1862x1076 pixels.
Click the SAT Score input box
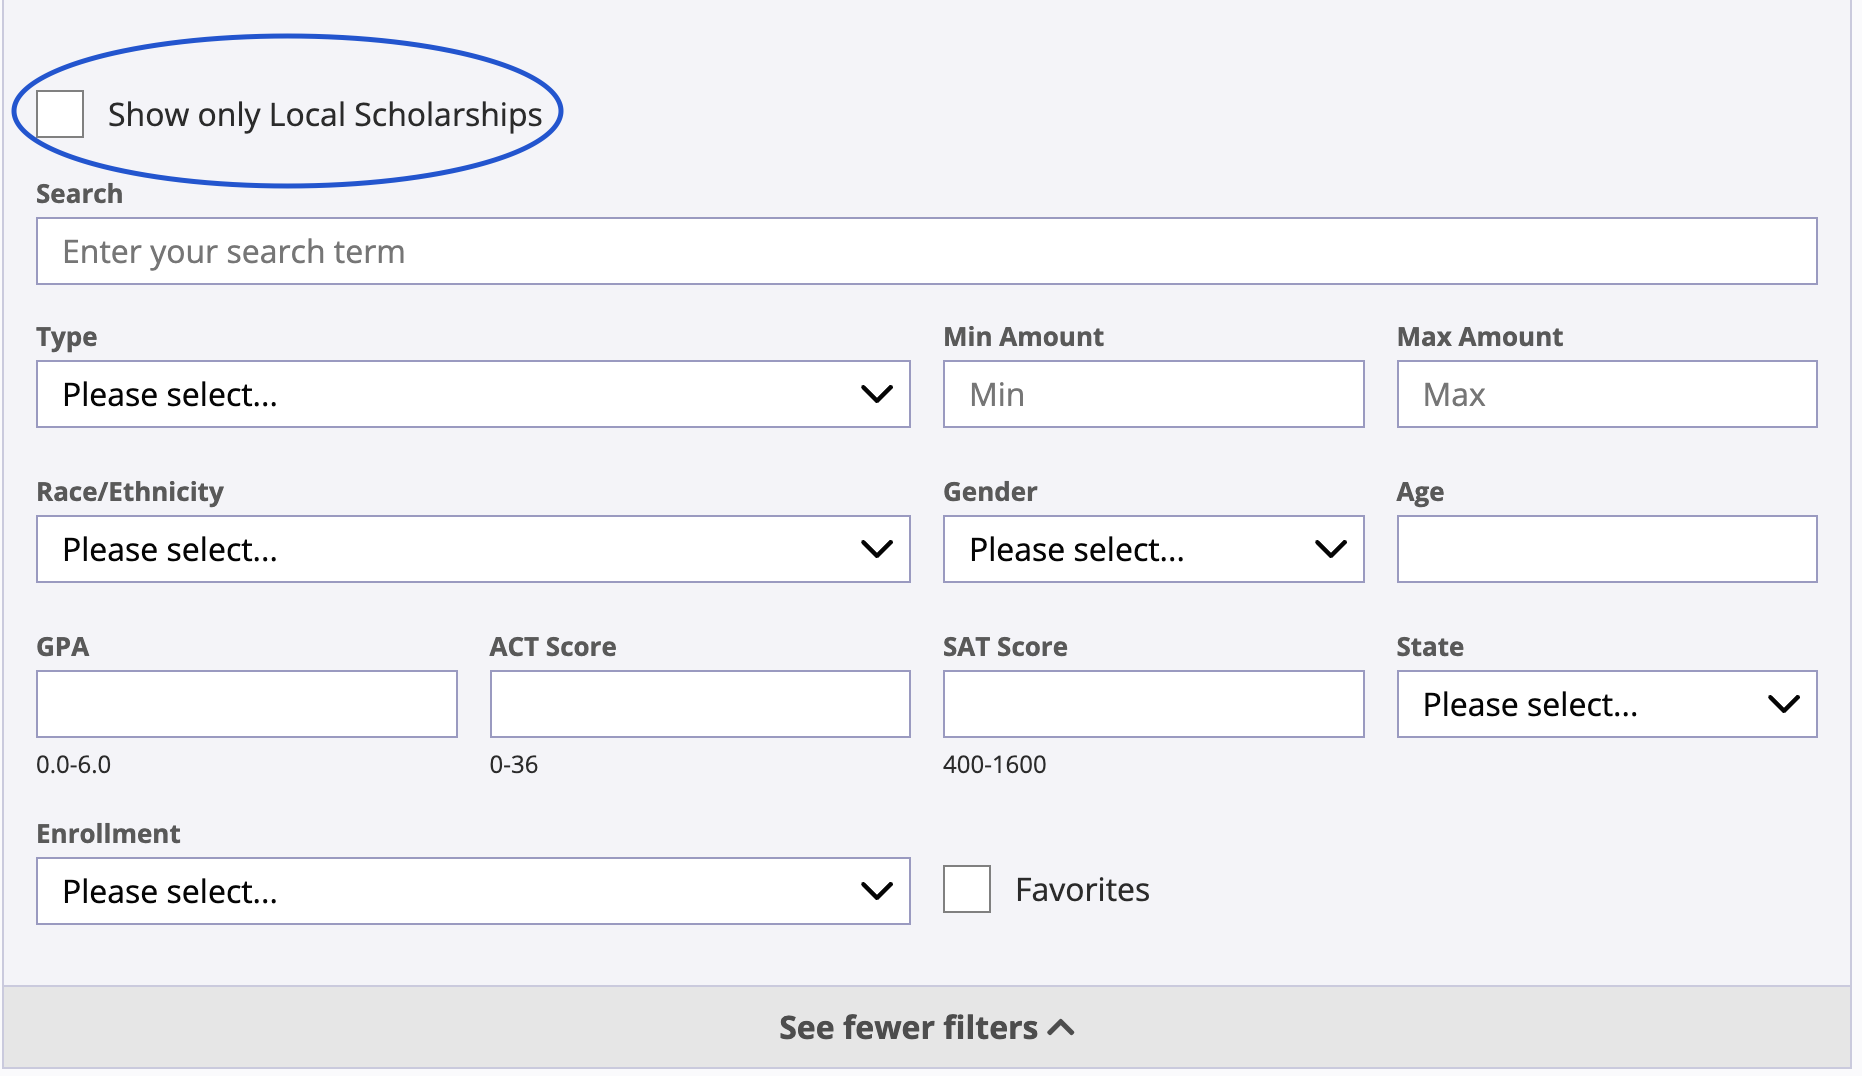[1153, 704]
